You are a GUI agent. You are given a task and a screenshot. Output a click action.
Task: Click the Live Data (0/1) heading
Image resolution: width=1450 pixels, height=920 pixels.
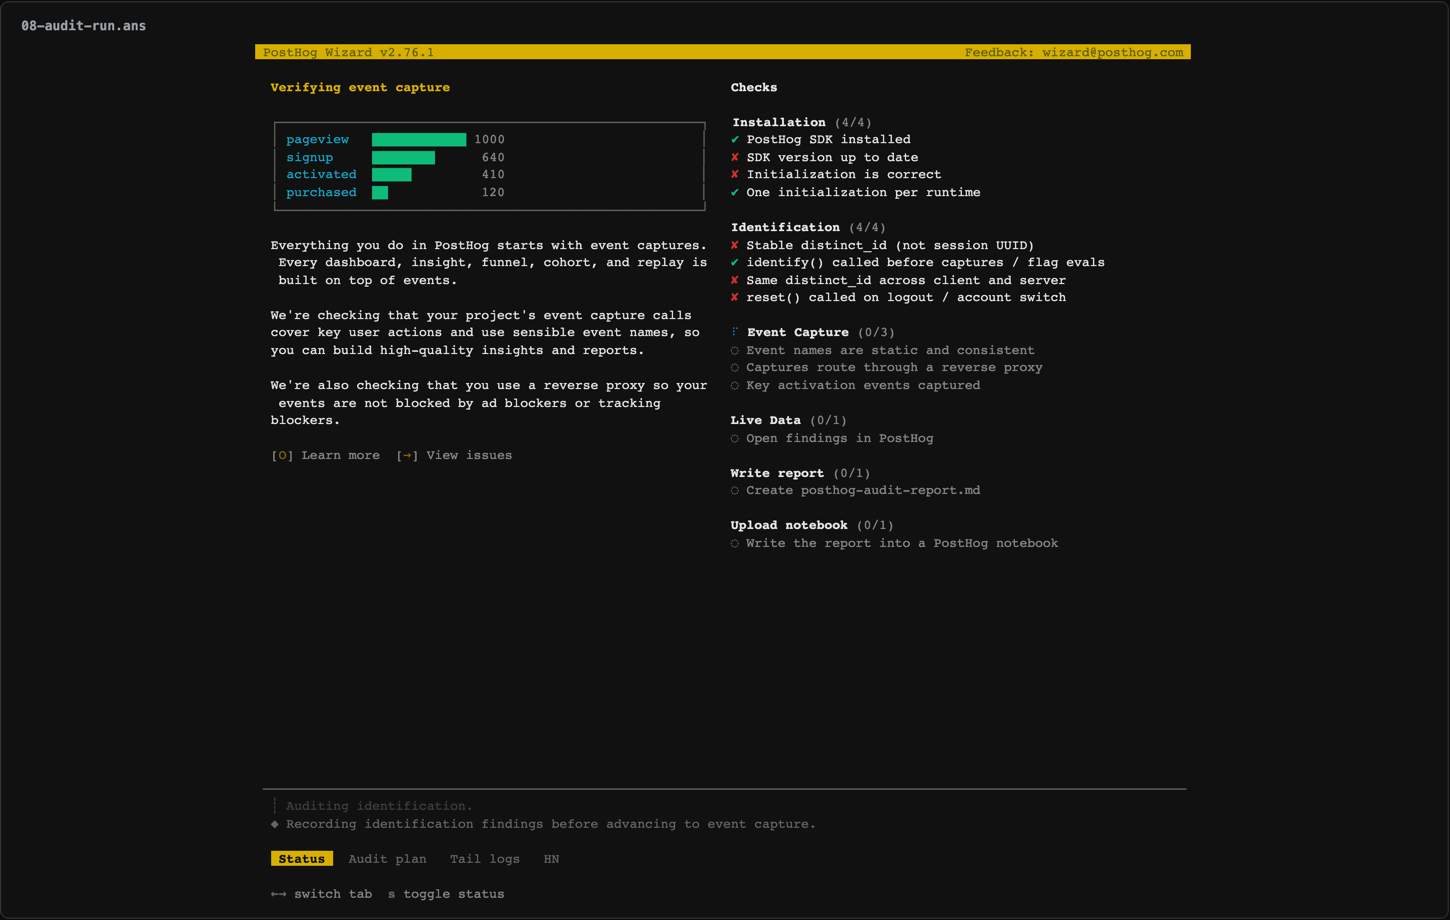click(789, 420)
